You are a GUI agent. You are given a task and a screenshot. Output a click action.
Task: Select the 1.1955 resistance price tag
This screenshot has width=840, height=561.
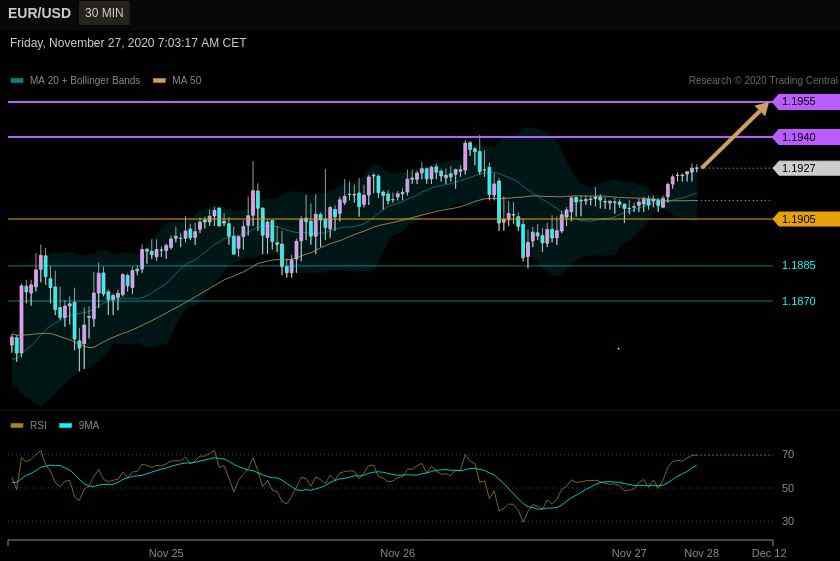coord(806,101)
